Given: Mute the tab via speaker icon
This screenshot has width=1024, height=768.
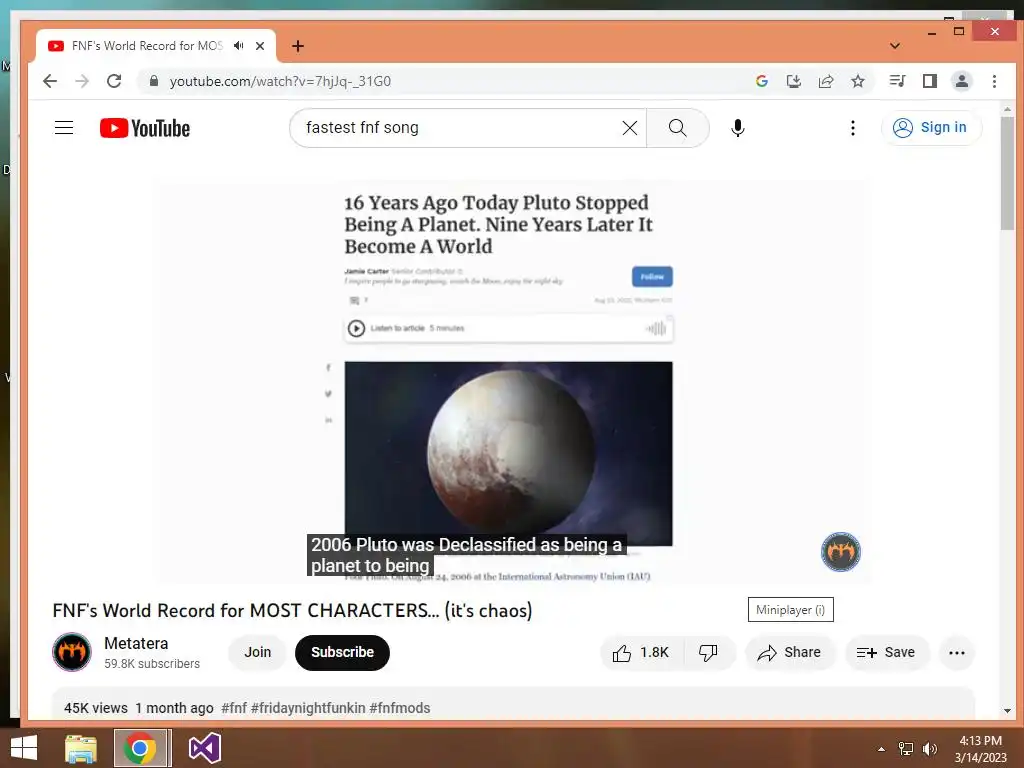Looking at the screenshot, I should 239,46.
